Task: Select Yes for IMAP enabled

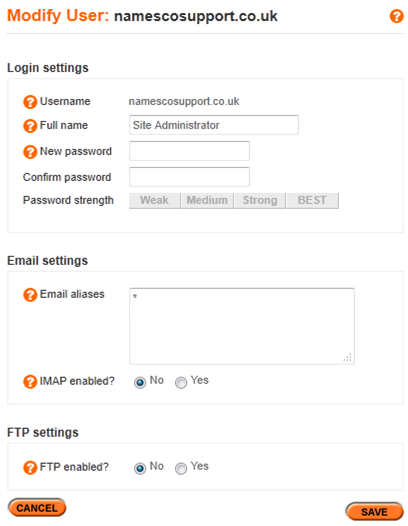Action: [181, 382]
